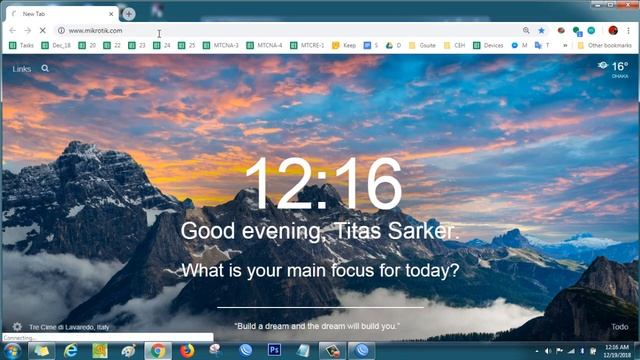The image size is (640, 360).
Task: Open the dashboard settings gear
Action: [x=17, y=327]
